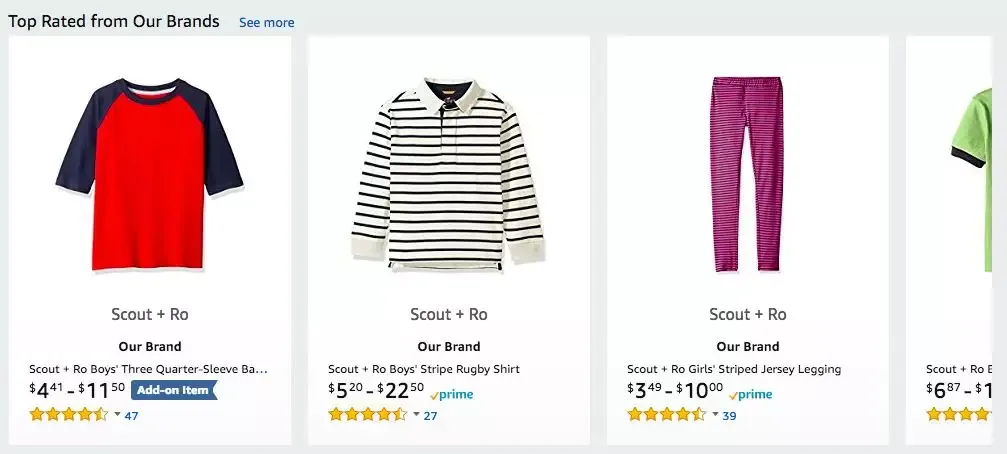Expand rating dropdown arrow for baseball tee
Image resolution: width=1007 pixels, height=454 pixels.
(117, 414)
